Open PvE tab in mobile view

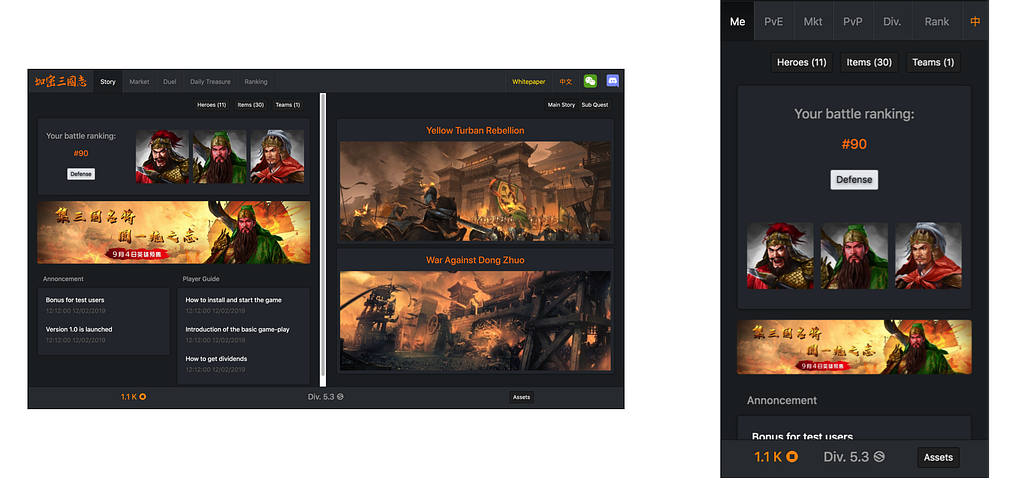click(x=774, y=22)
